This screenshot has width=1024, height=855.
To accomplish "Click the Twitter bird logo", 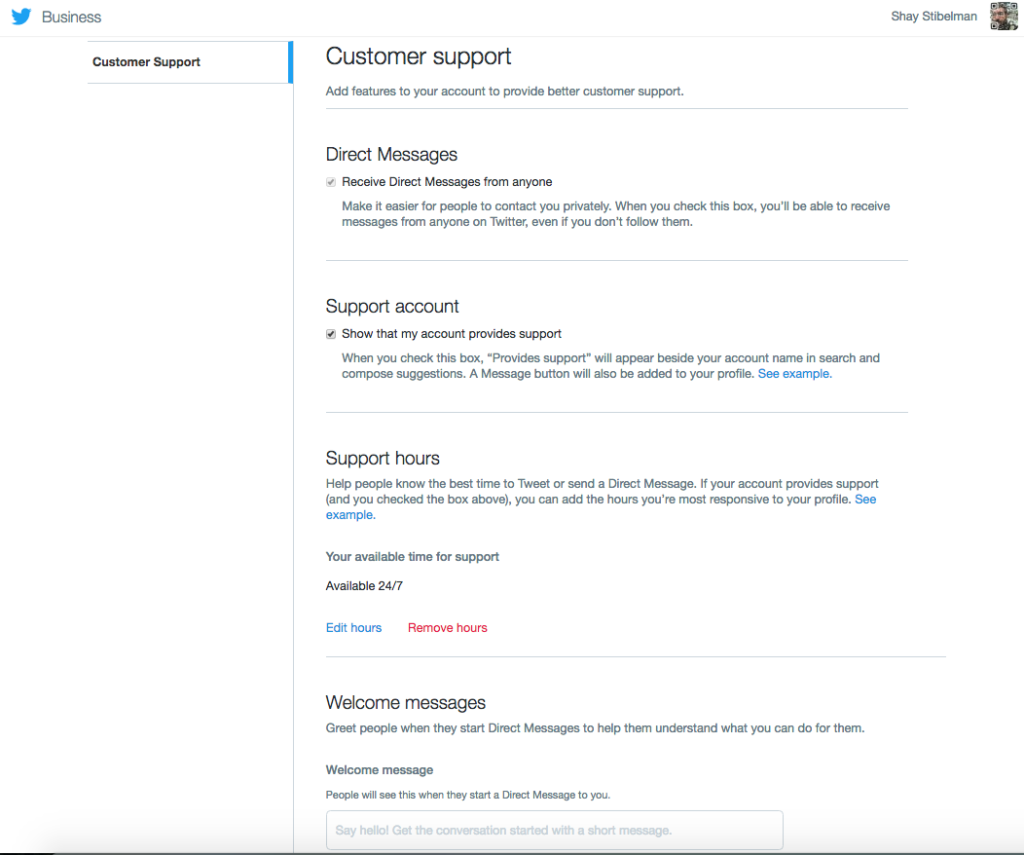I will point(20,16).
